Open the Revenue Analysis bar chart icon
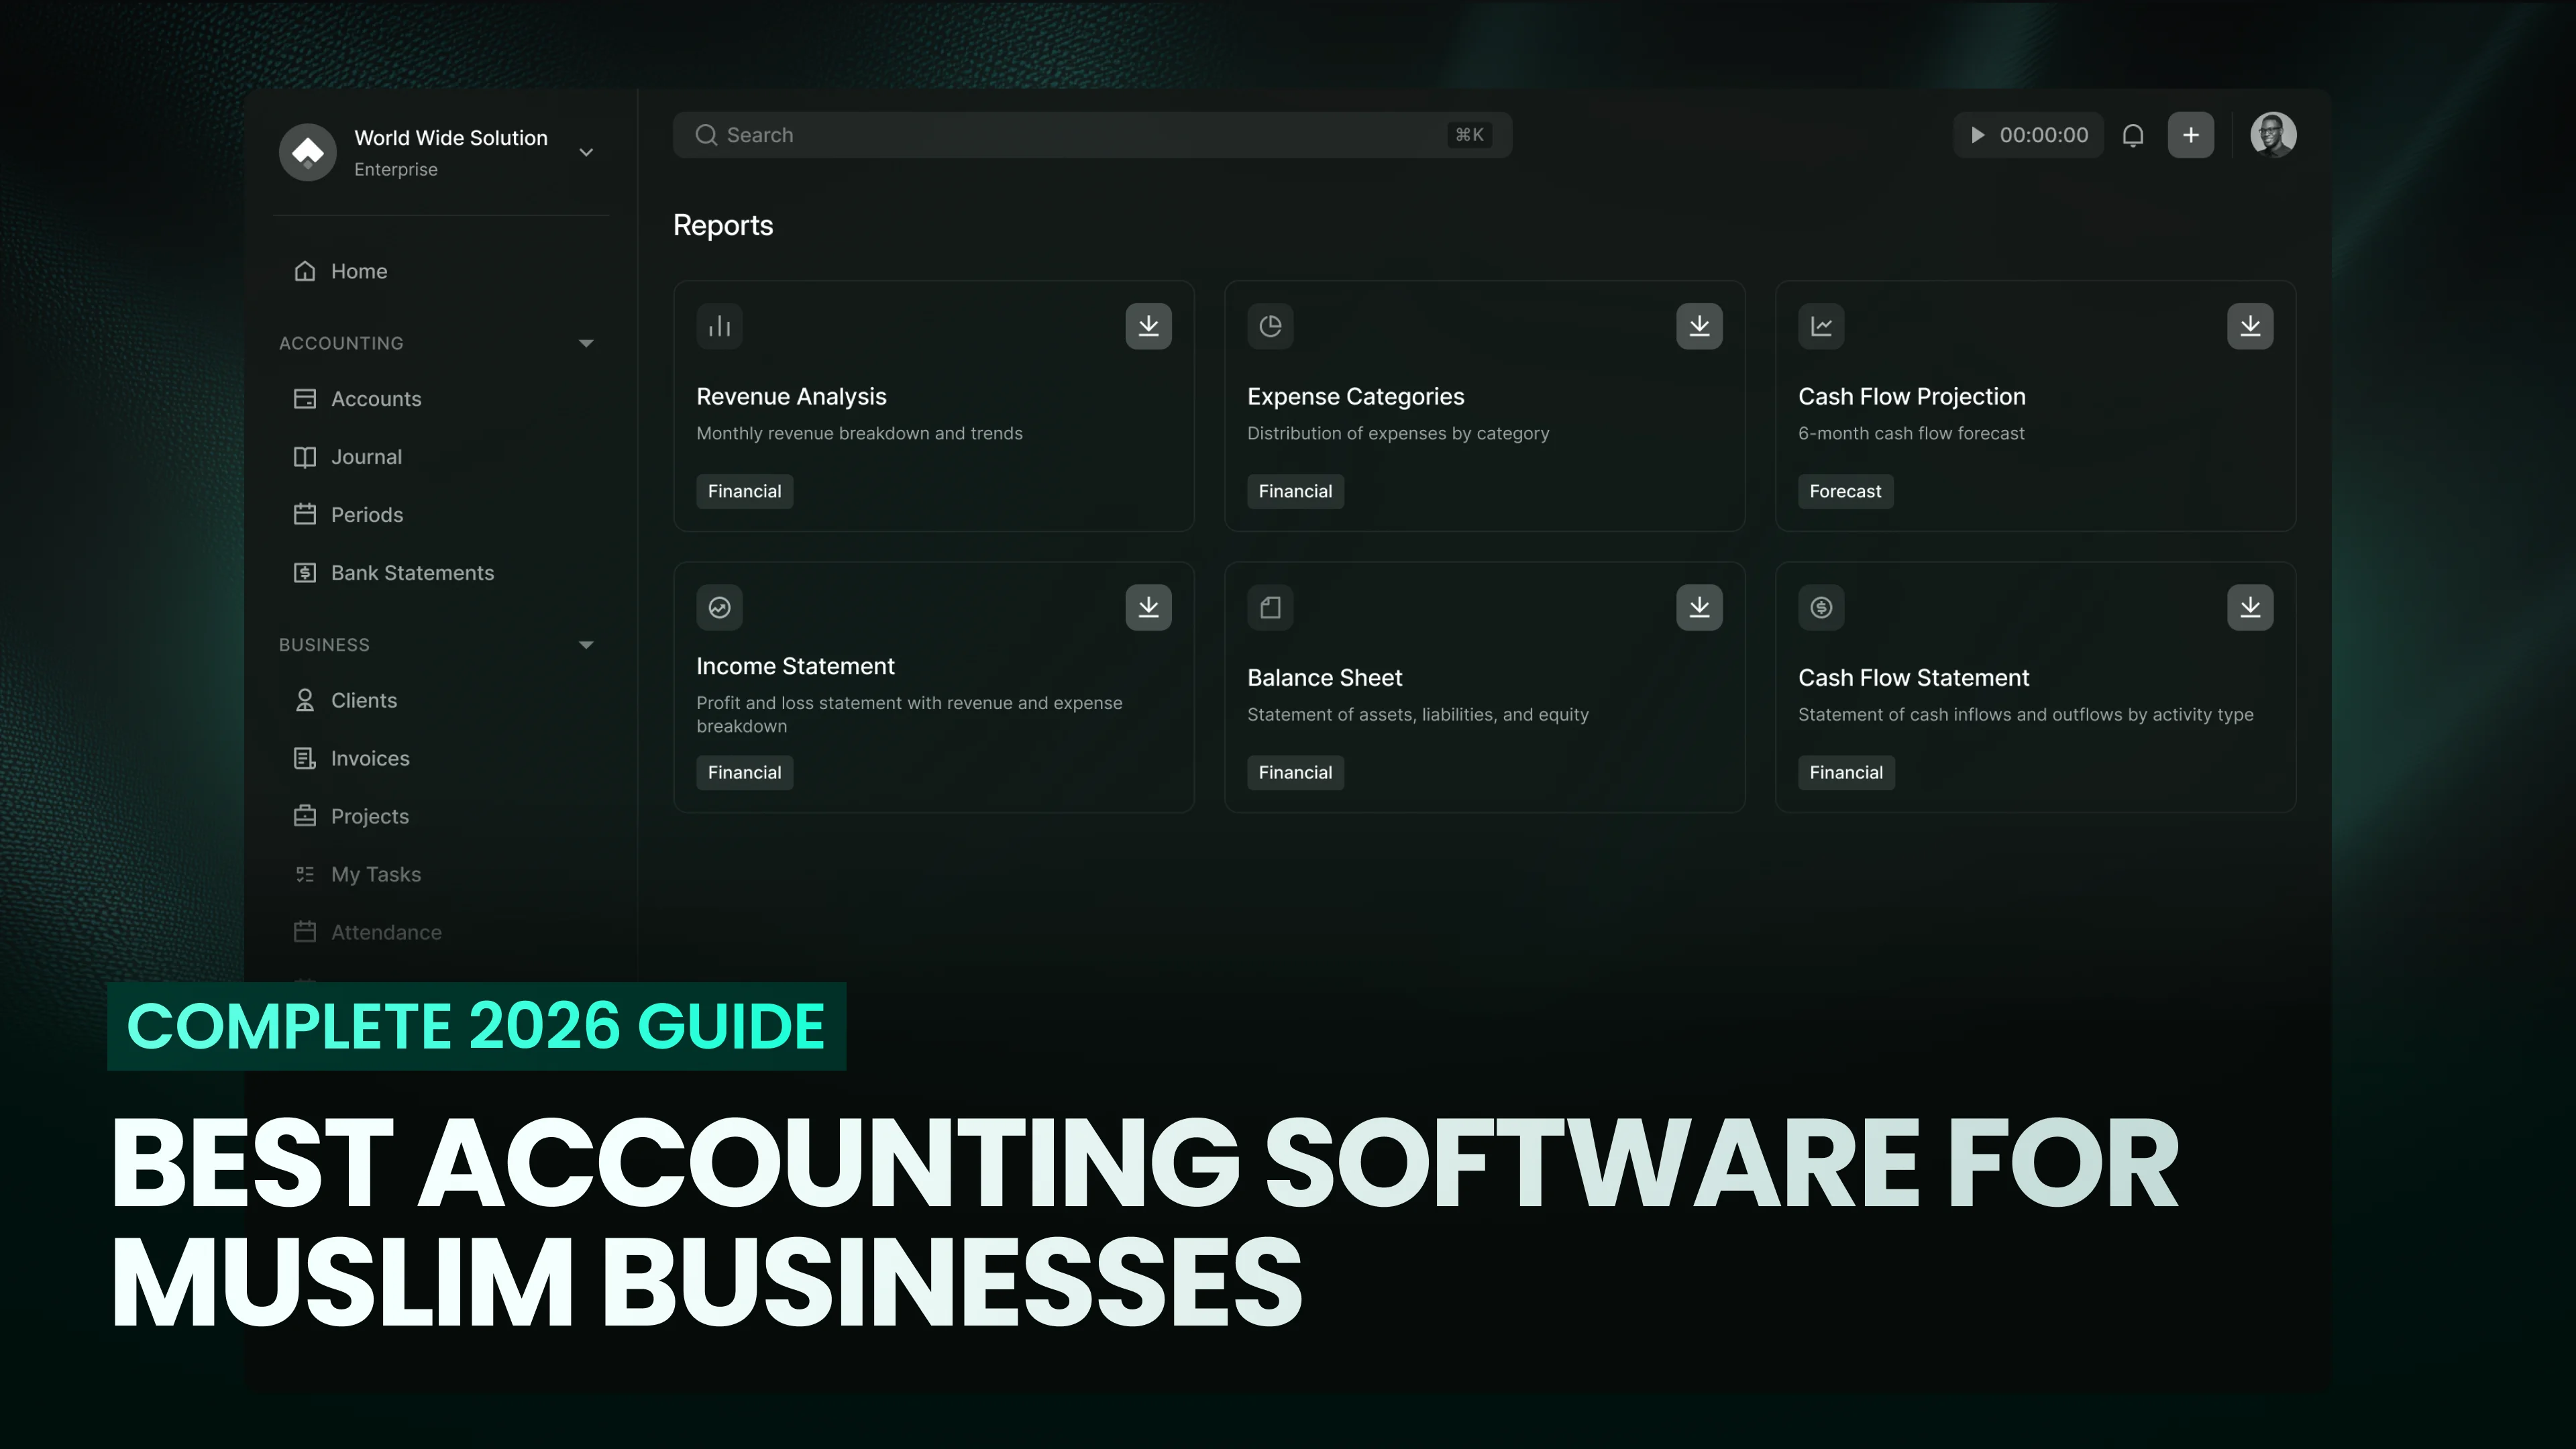The height and width of the screenshot is (1449, 2576). [x=719, y=326]
